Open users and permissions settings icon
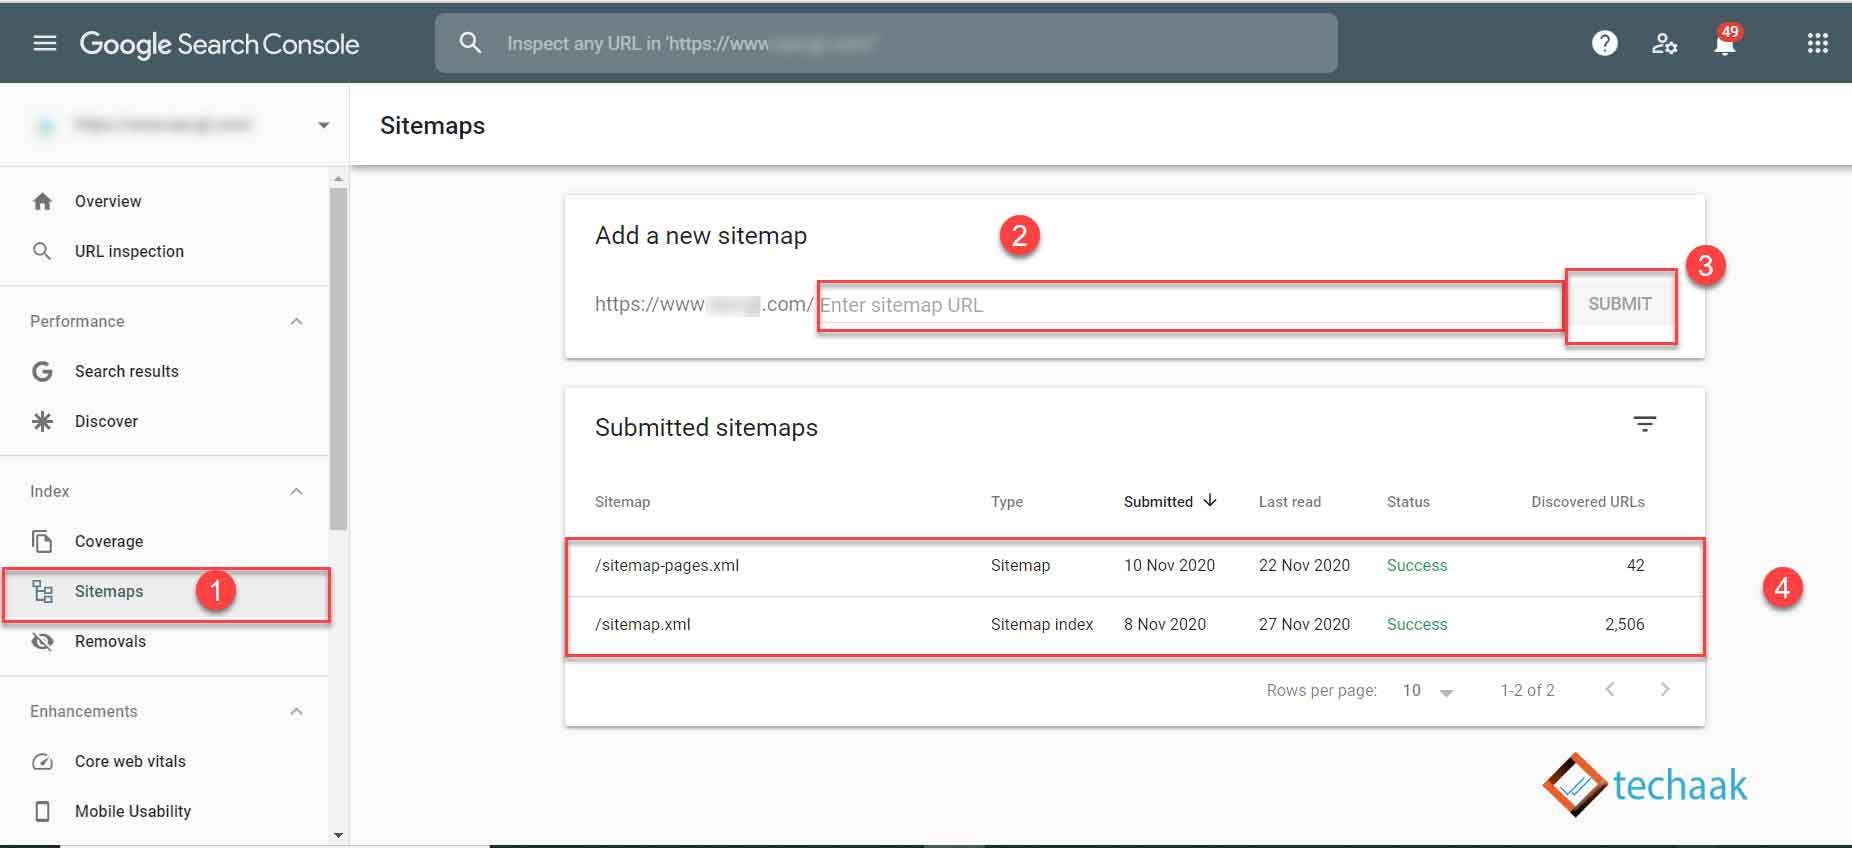 click(x=1664, y=43)
